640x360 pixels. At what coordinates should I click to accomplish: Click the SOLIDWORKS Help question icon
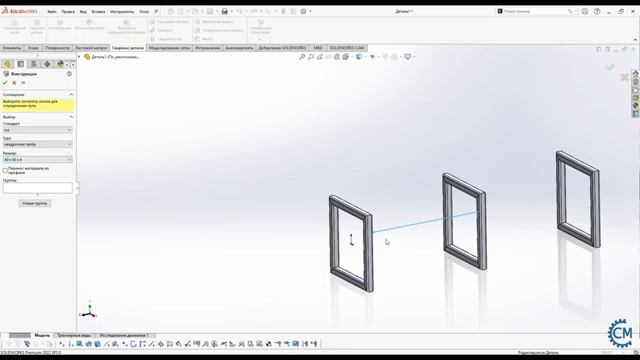tap(597, 11)
